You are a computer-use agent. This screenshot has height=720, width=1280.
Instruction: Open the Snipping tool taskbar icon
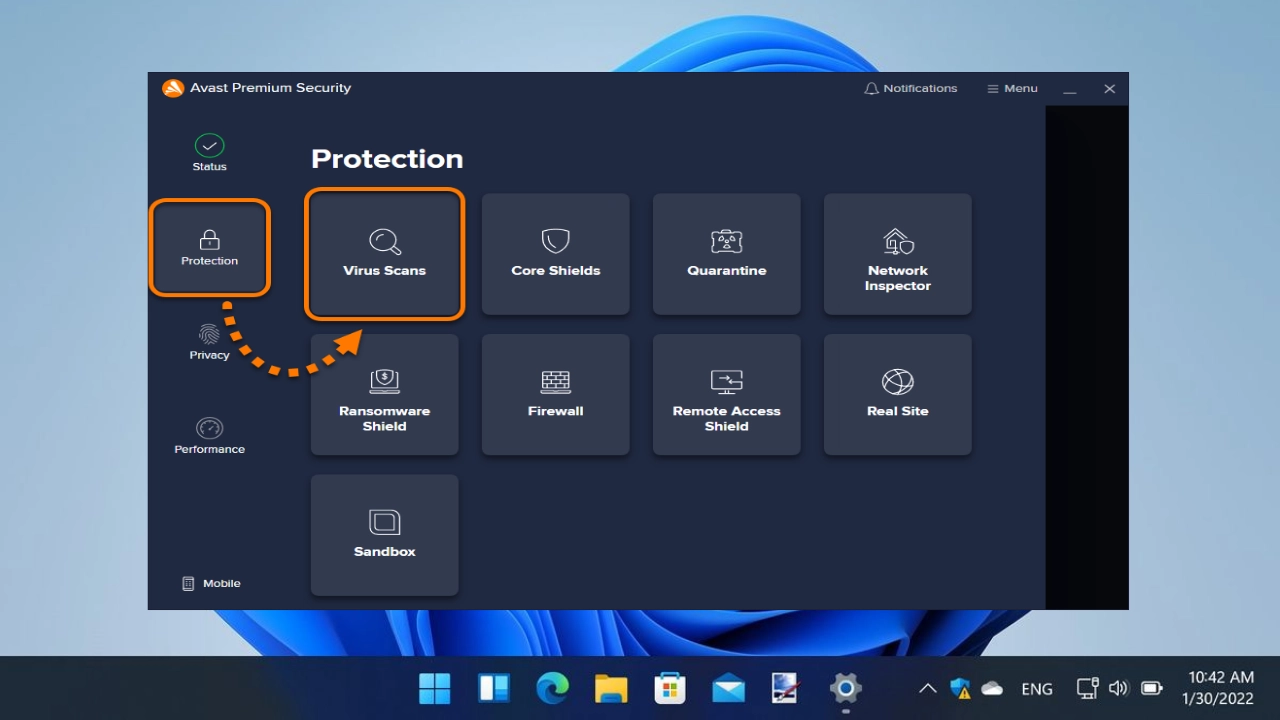coord(787,688)
